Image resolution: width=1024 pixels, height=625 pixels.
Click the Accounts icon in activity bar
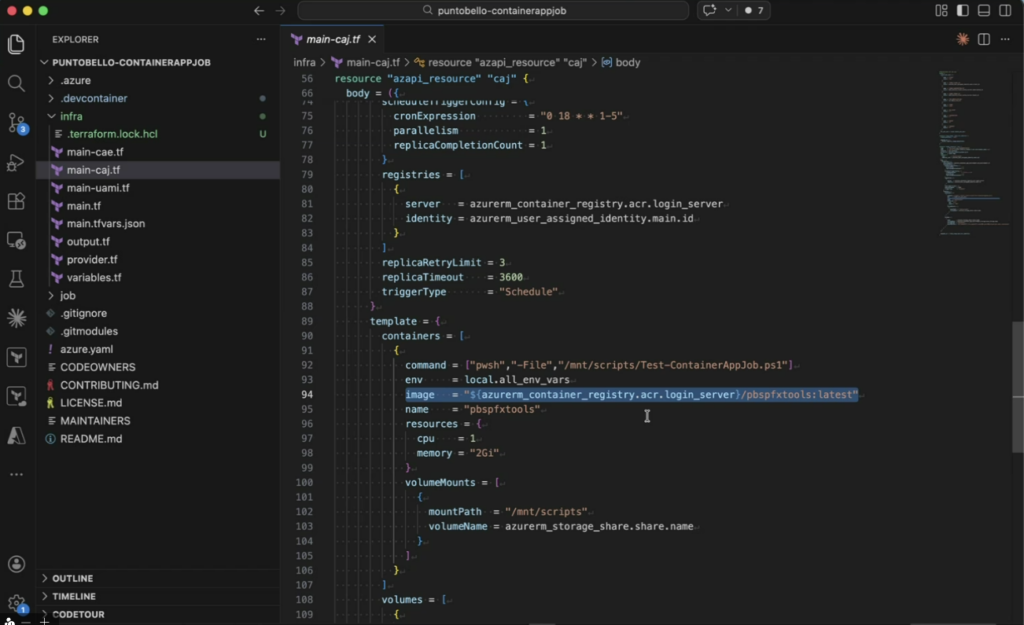(x=16, y=565)
